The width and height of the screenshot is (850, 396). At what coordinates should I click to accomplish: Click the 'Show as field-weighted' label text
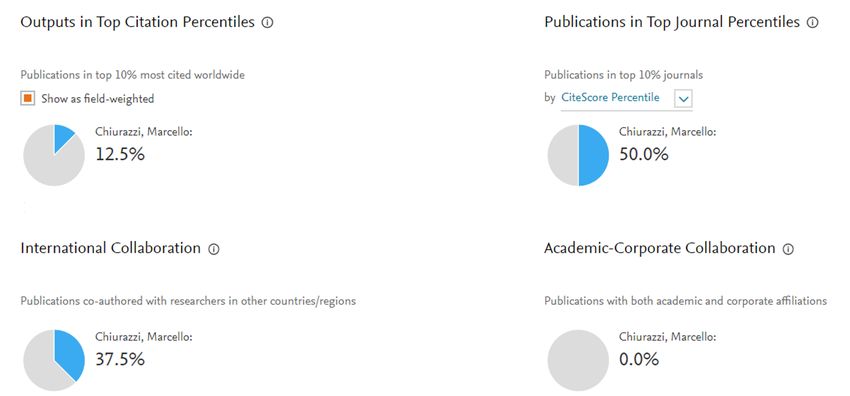[x=98, y=99]
